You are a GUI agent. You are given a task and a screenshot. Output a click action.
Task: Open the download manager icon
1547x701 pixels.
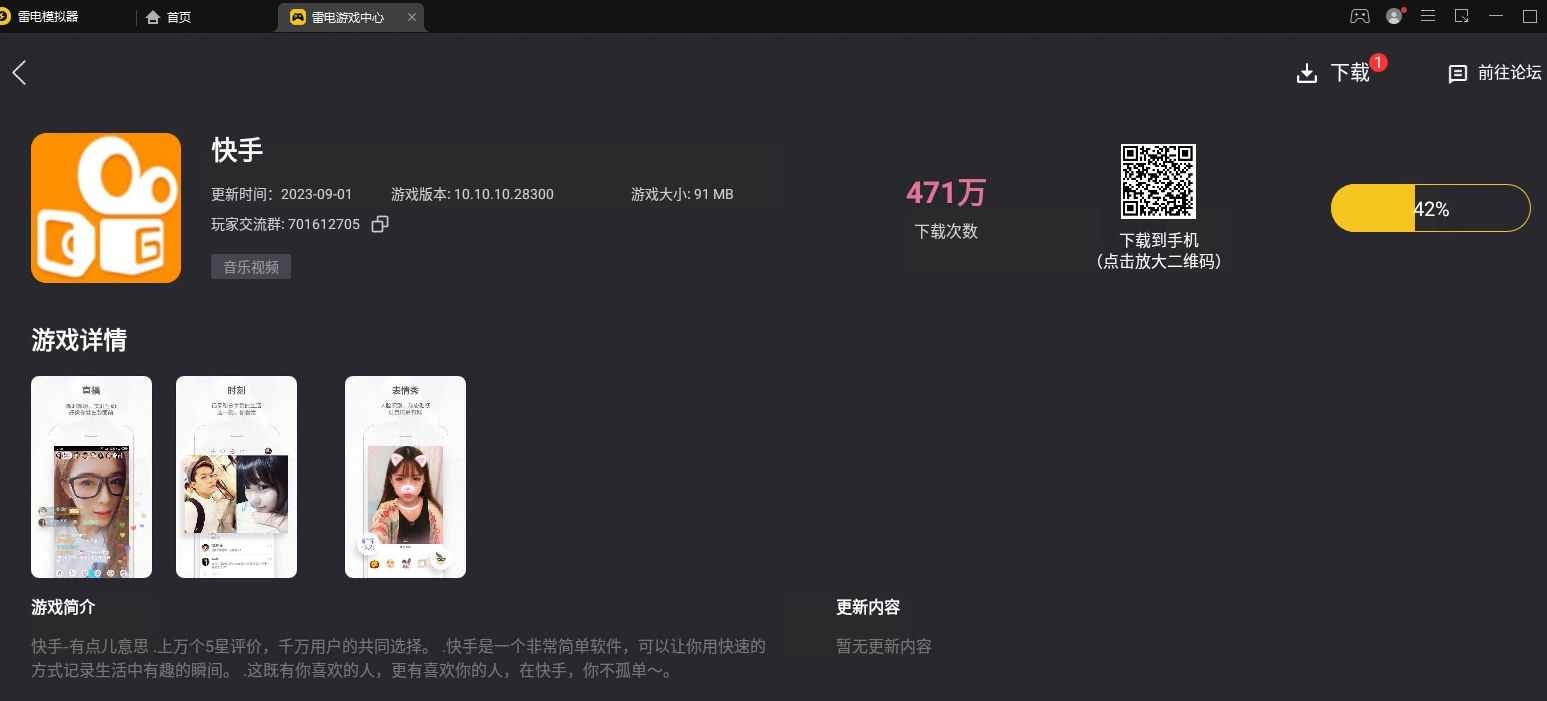pyautogui.click(x=1306, y=74)
